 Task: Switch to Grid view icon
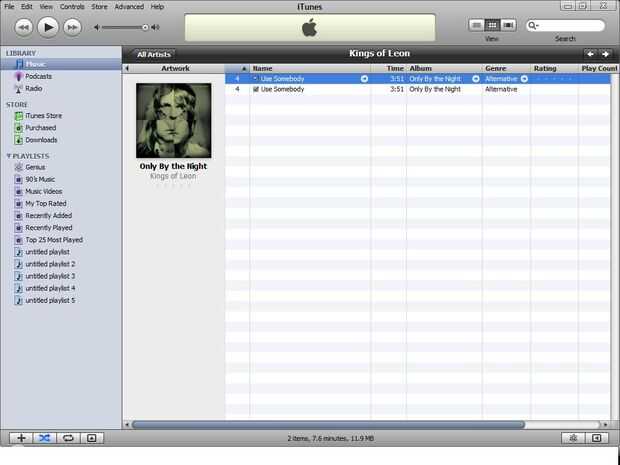pyautogui.click(x=492, y=26)
